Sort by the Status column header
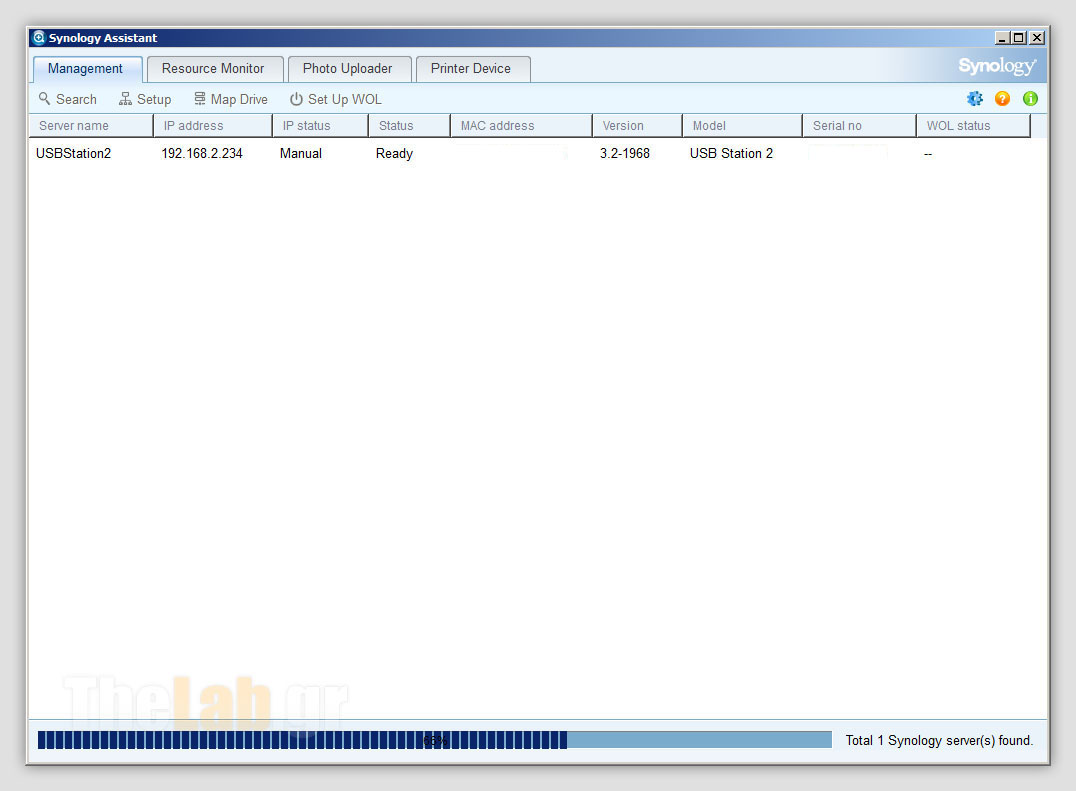1076x791 pixels. (409, 126)
